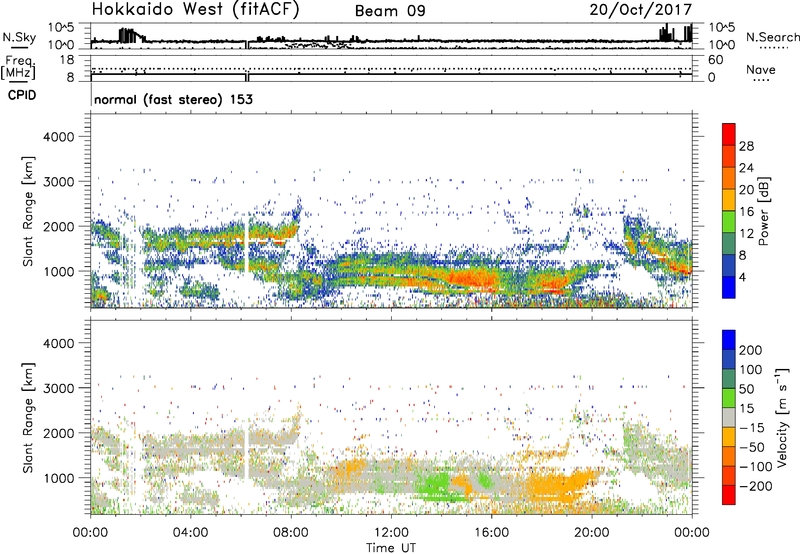Click the '20:00' time tick label
The image size is (800, 554).
tap(591, 533)
